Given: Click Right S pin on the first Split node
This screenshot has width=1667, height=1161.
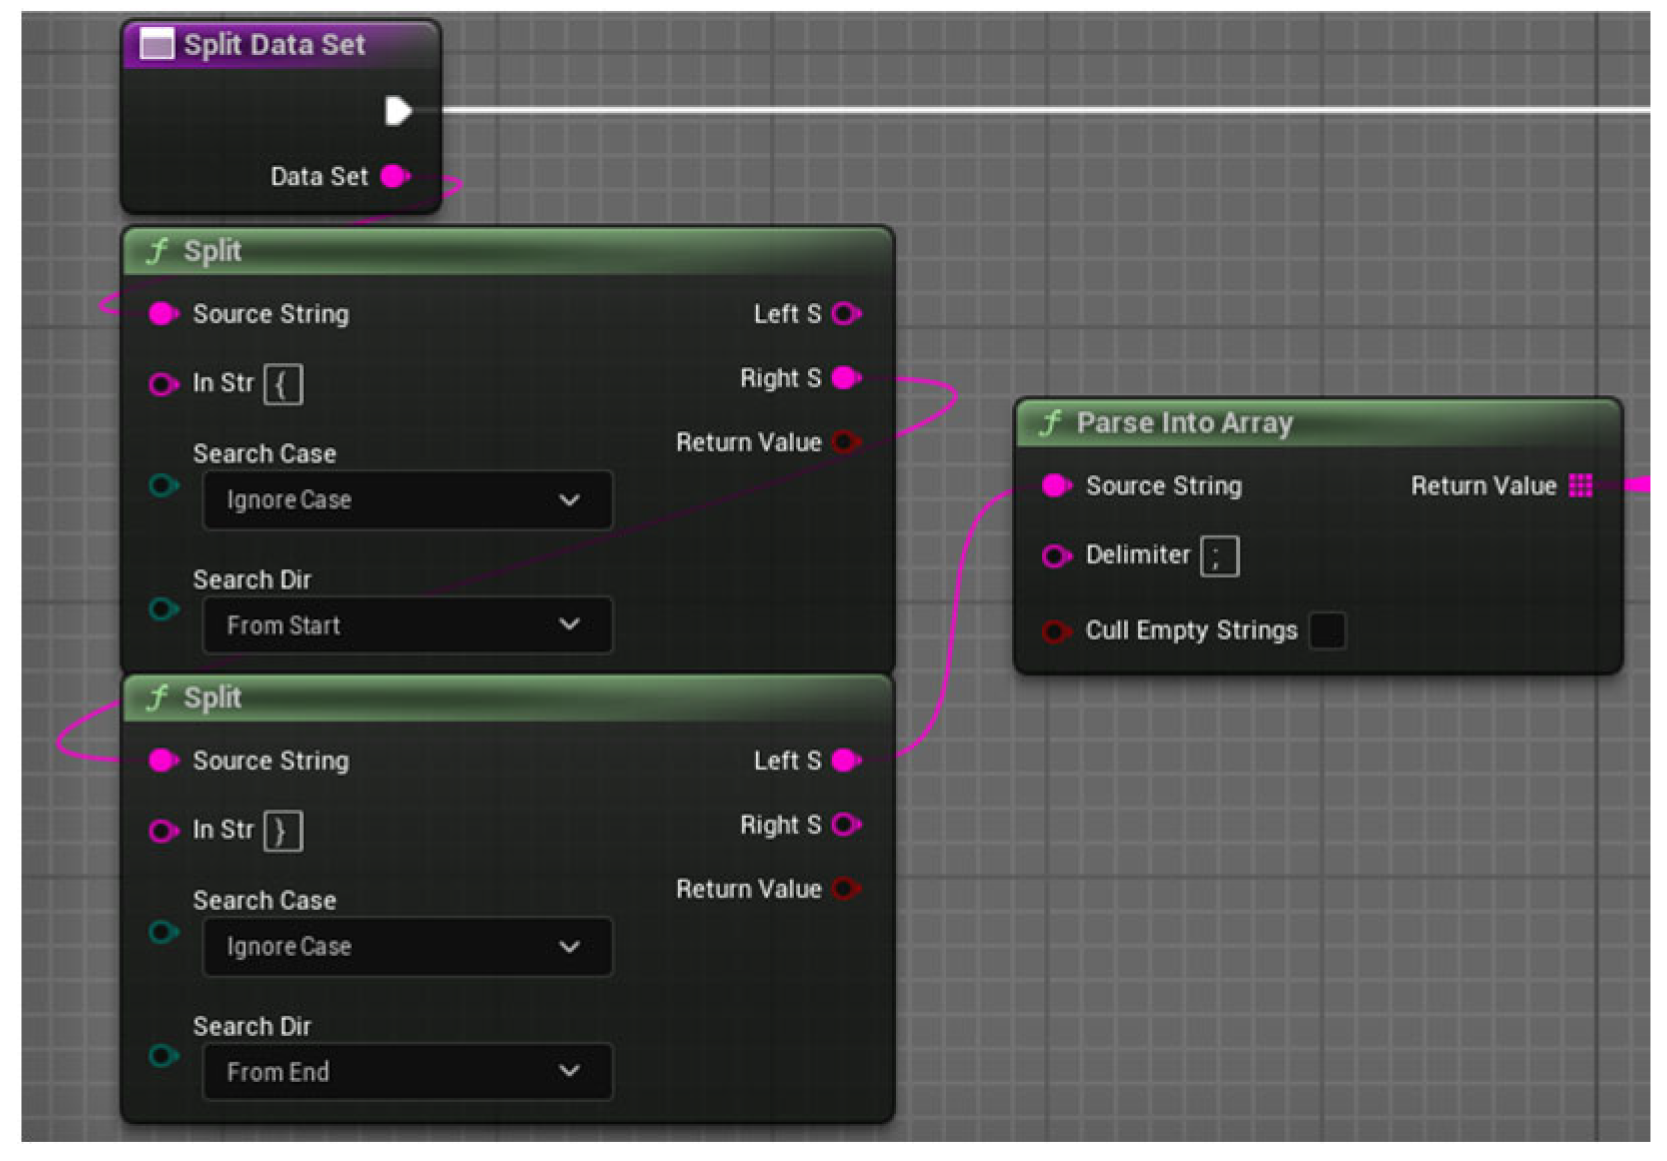Looking at the screenshot, I should 845,378.
